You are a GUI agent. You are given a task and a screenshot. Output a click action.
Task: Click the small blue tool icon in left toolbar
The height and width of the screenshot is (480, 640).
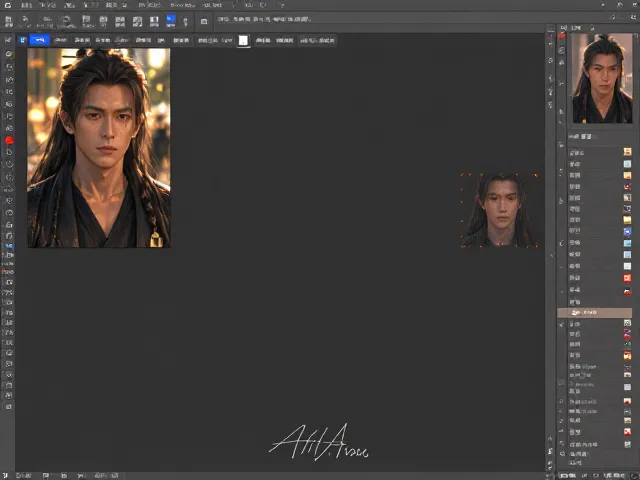(x=9, y=246)
